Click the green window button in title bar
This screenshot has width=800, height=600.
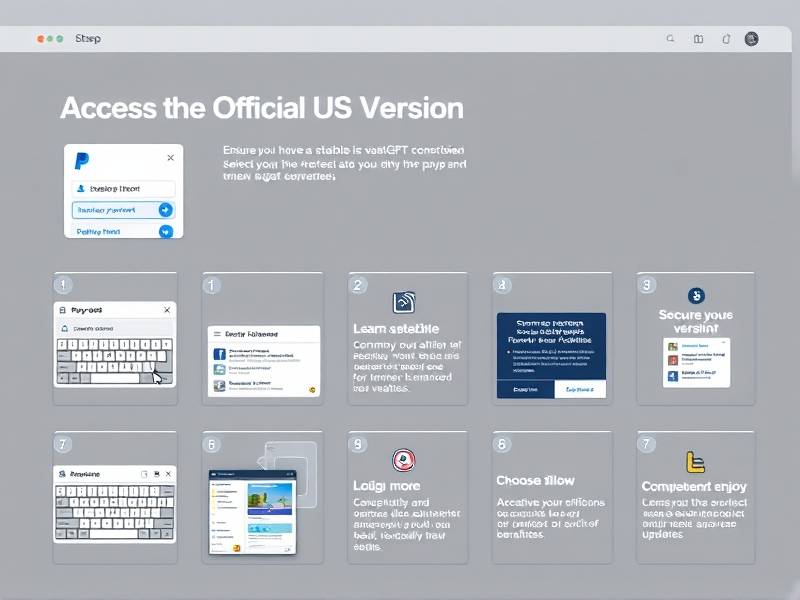[x=60, y=39]
